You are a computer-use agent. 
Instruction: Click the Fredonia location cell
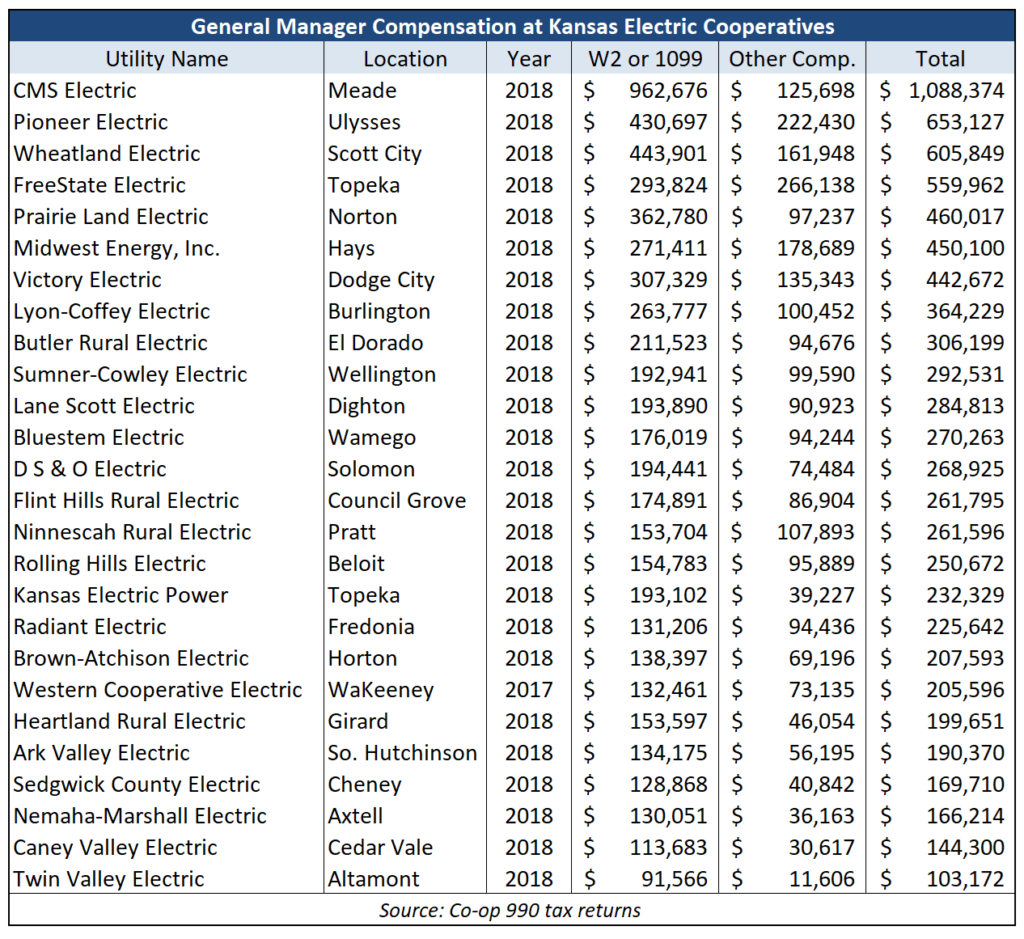(x=371, y=627)
